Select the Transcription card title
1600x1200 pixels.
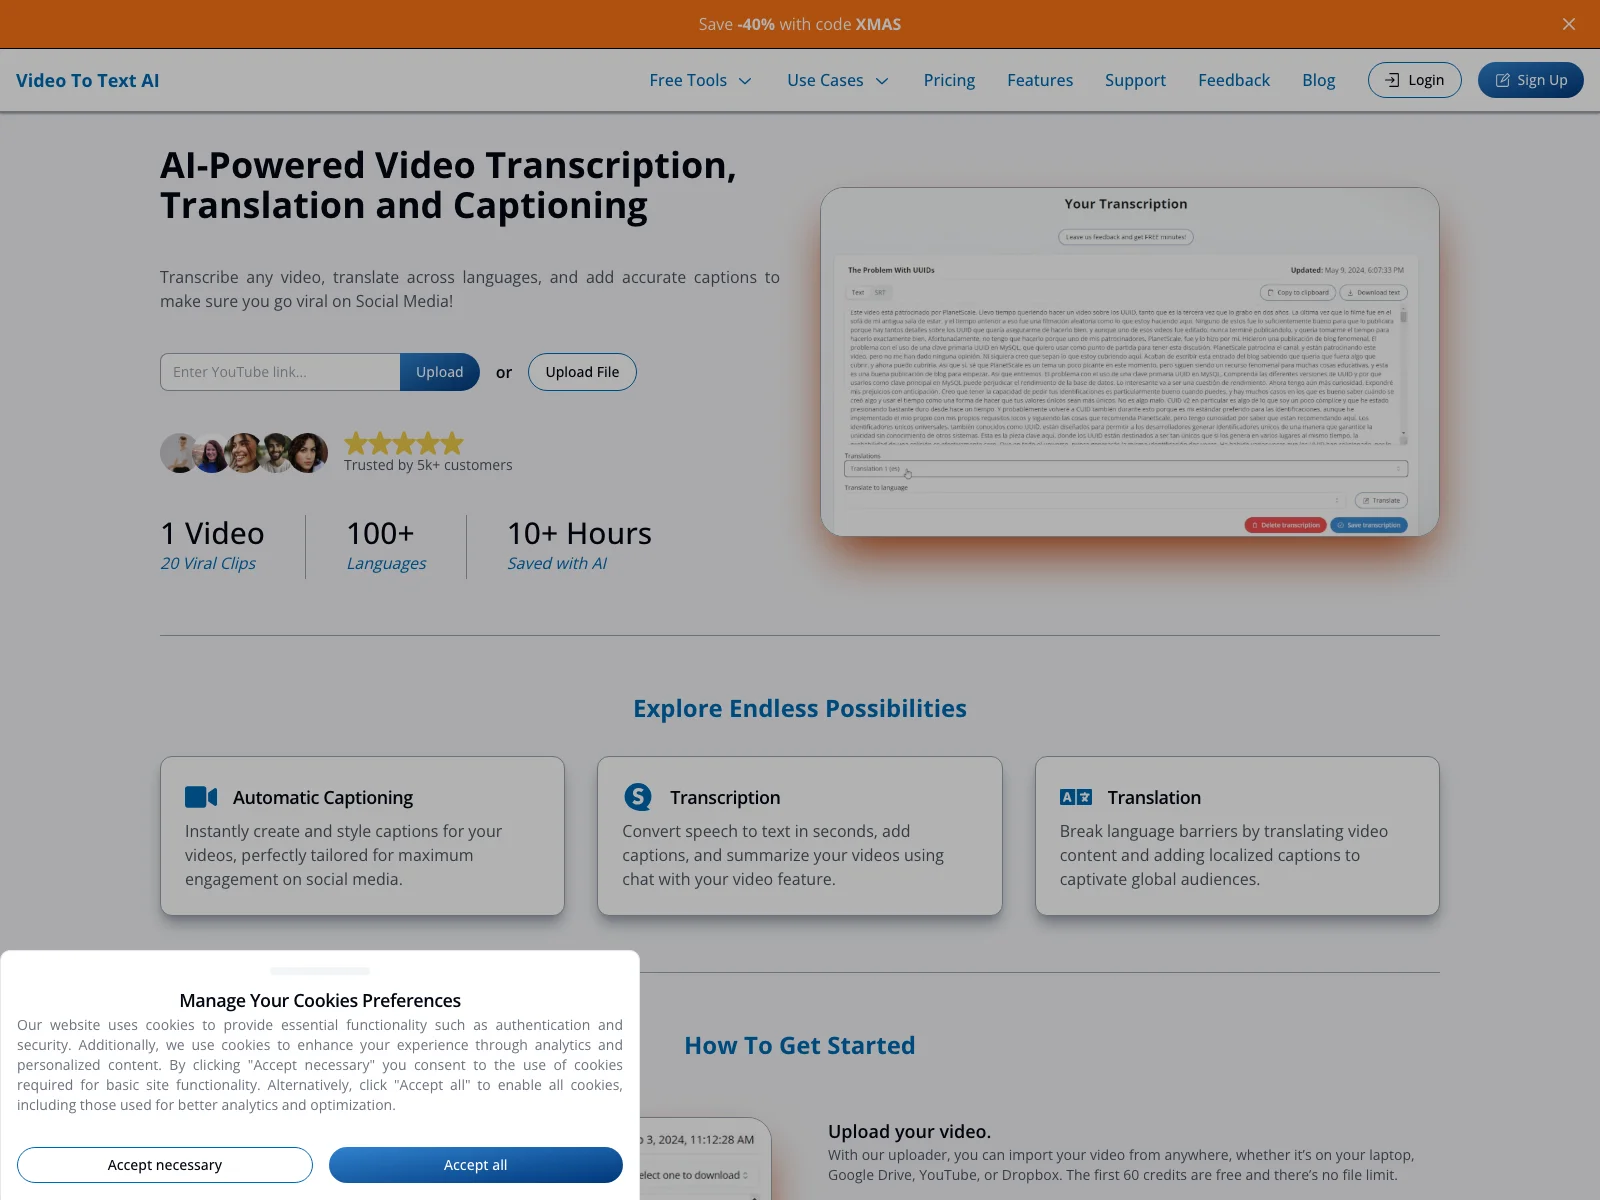[725, 797]
